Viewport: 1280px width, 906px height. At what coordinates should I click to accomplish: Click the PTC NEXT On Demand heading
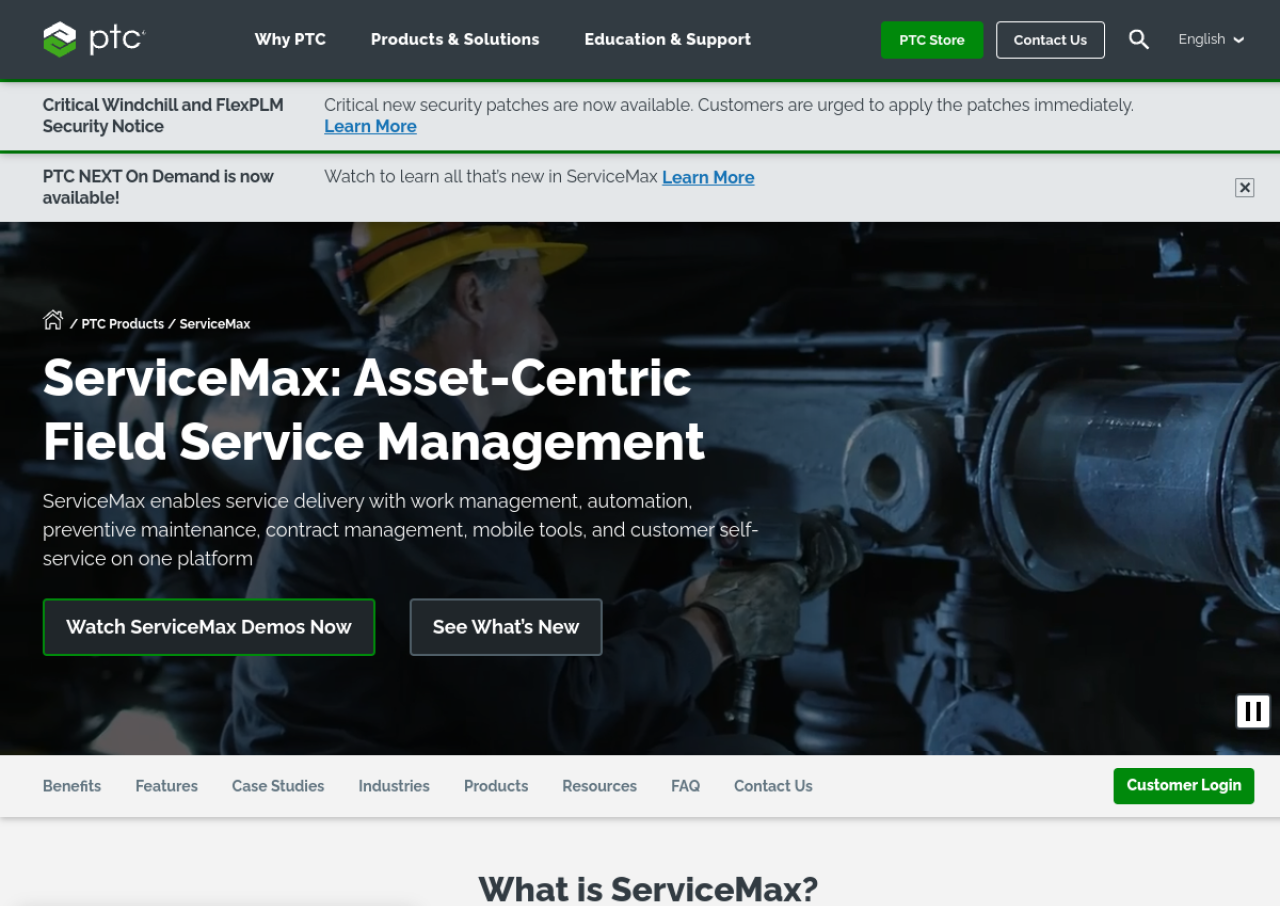(x=158, y=187)
